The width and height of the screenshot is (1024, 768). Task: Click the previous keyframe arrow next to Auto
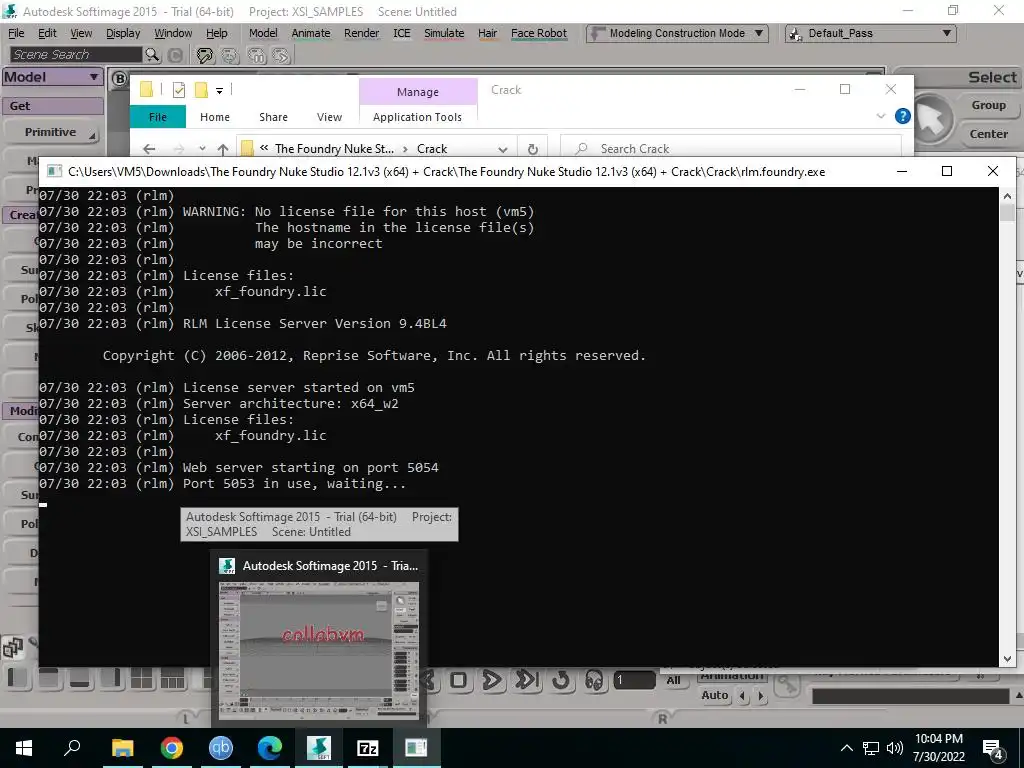click(x=743, y=696)
